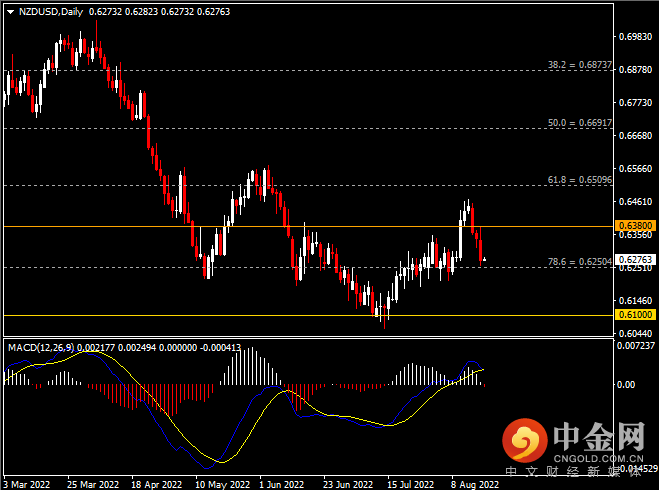This screenshot has height=490, width=659.
Task: Click the 0.64610 price scale value
Action: (635, 201)
